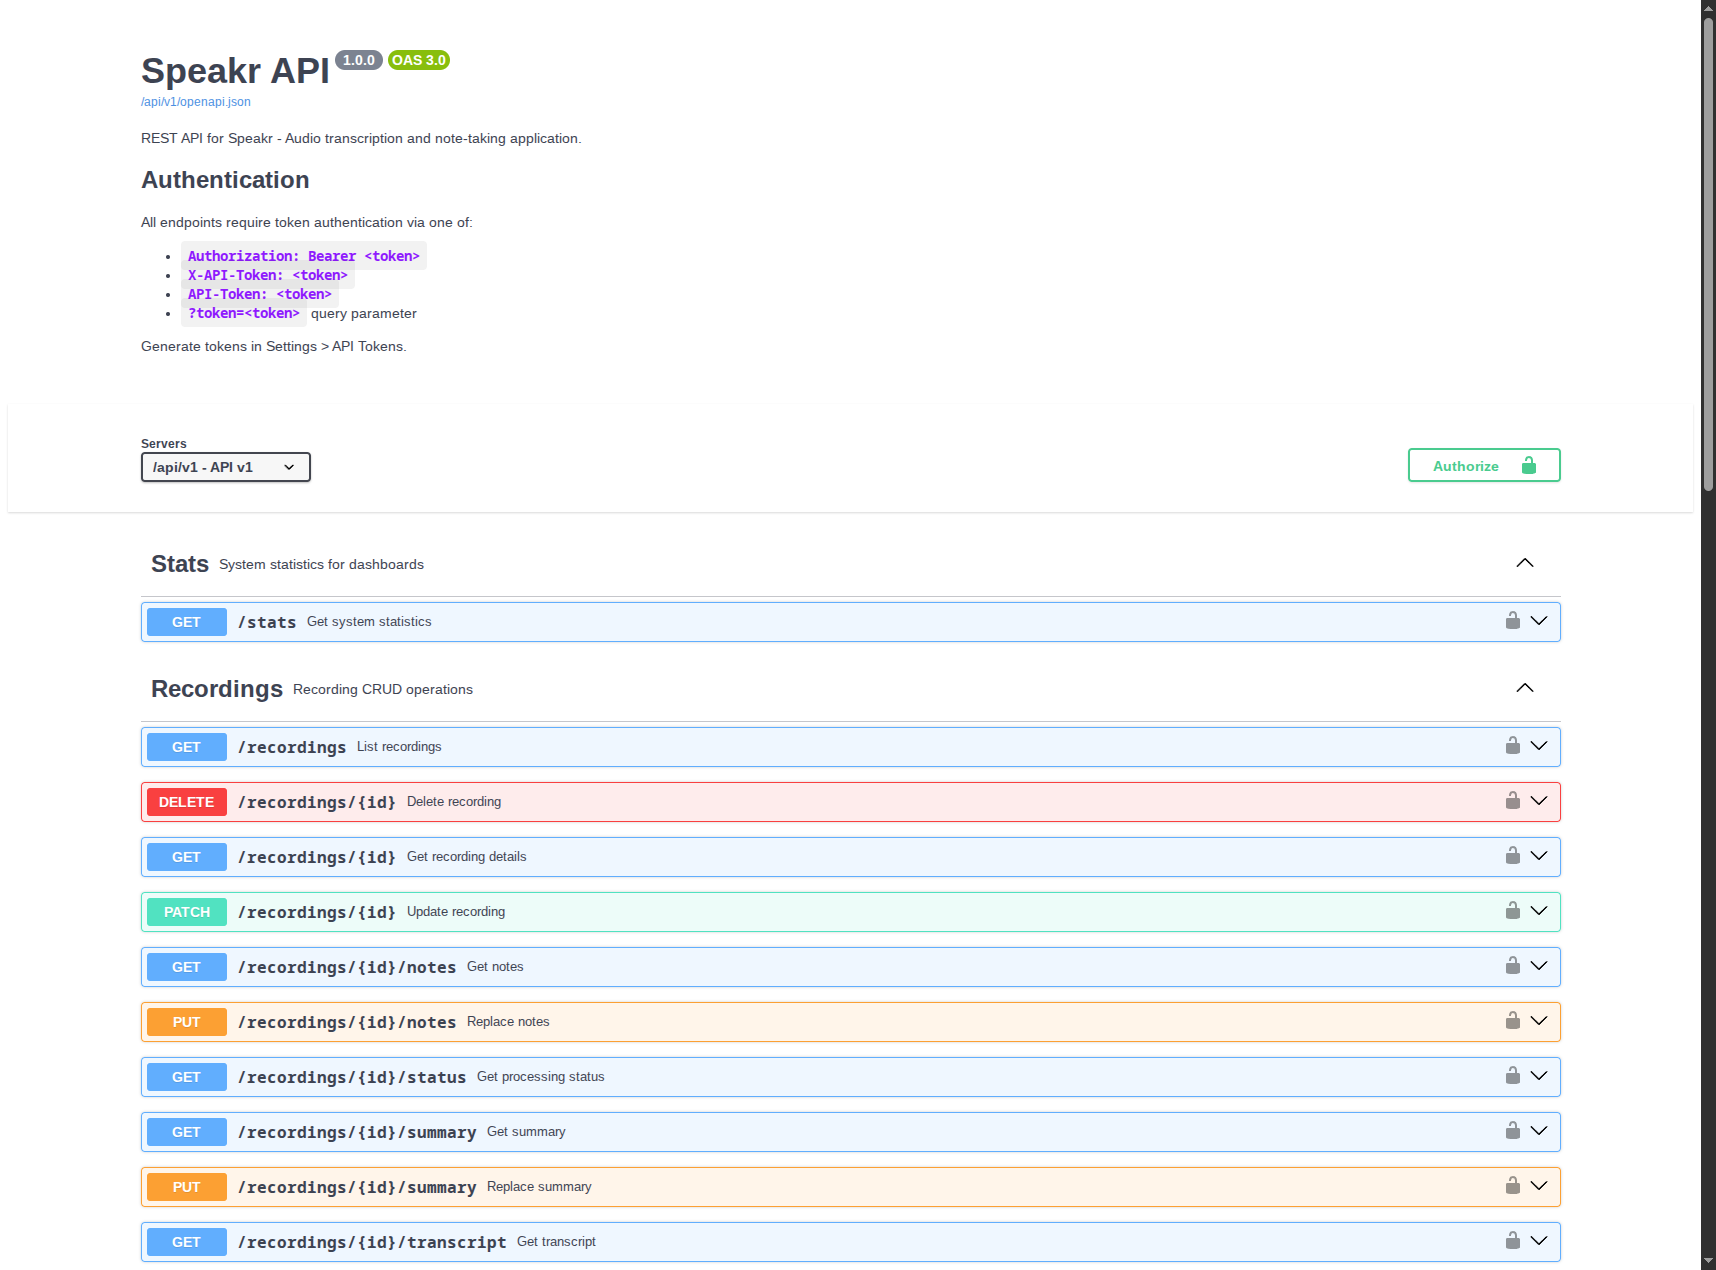Click the PUT badge on replace notes endpoint

click(x=186, y=1021)
